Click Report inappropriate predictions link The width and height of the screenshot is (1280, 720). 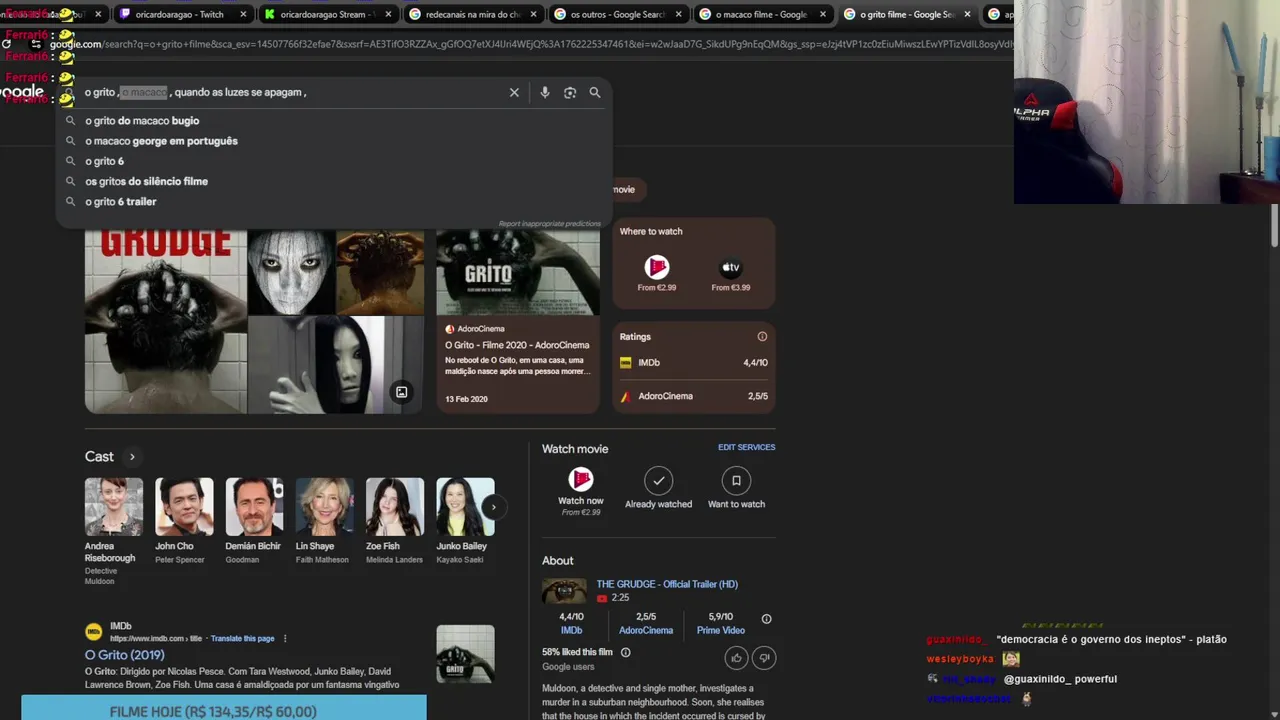point(549,224)
